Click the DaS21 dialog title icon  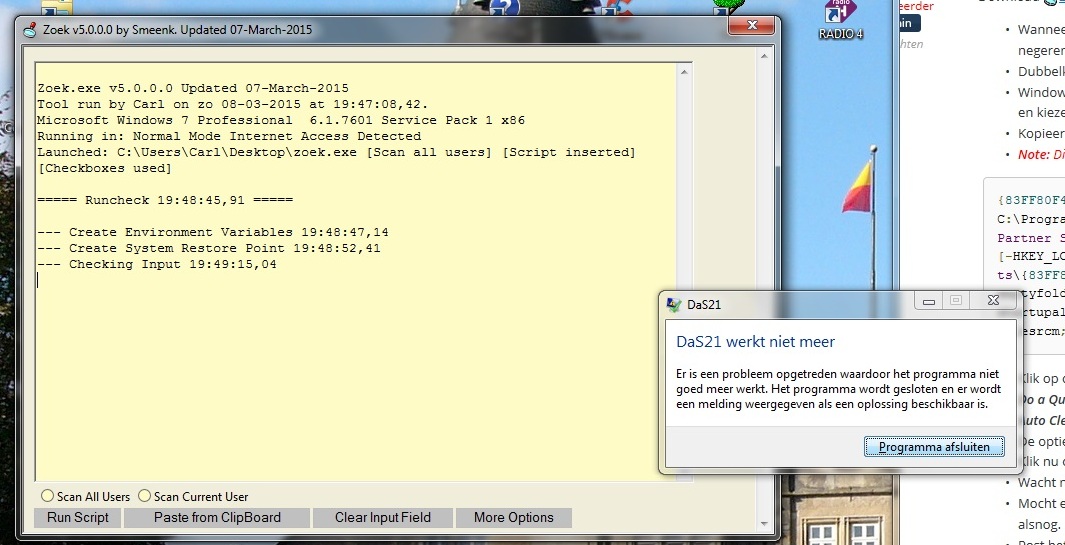pyautogui.click(x=674, y=304)
